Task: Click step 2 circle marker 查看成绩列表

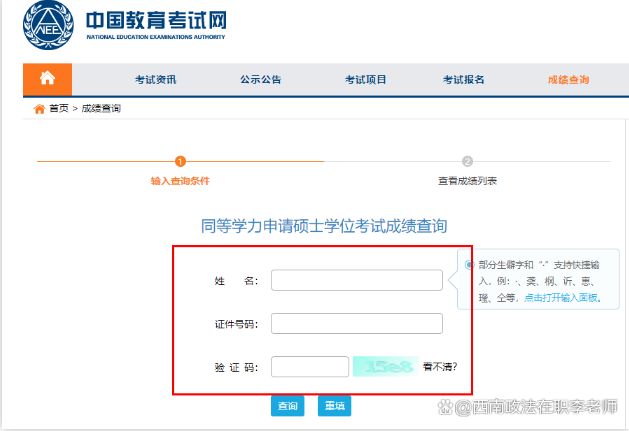Action: click(467, 161)
